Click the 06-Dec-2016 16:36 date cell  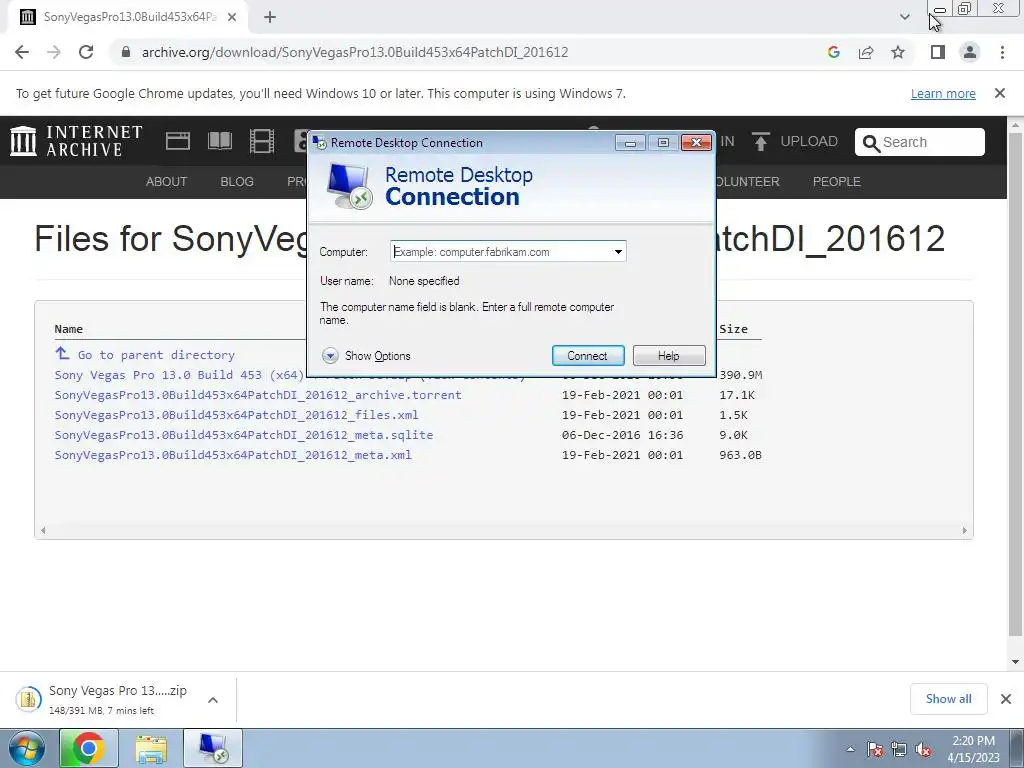coord(622,435)
